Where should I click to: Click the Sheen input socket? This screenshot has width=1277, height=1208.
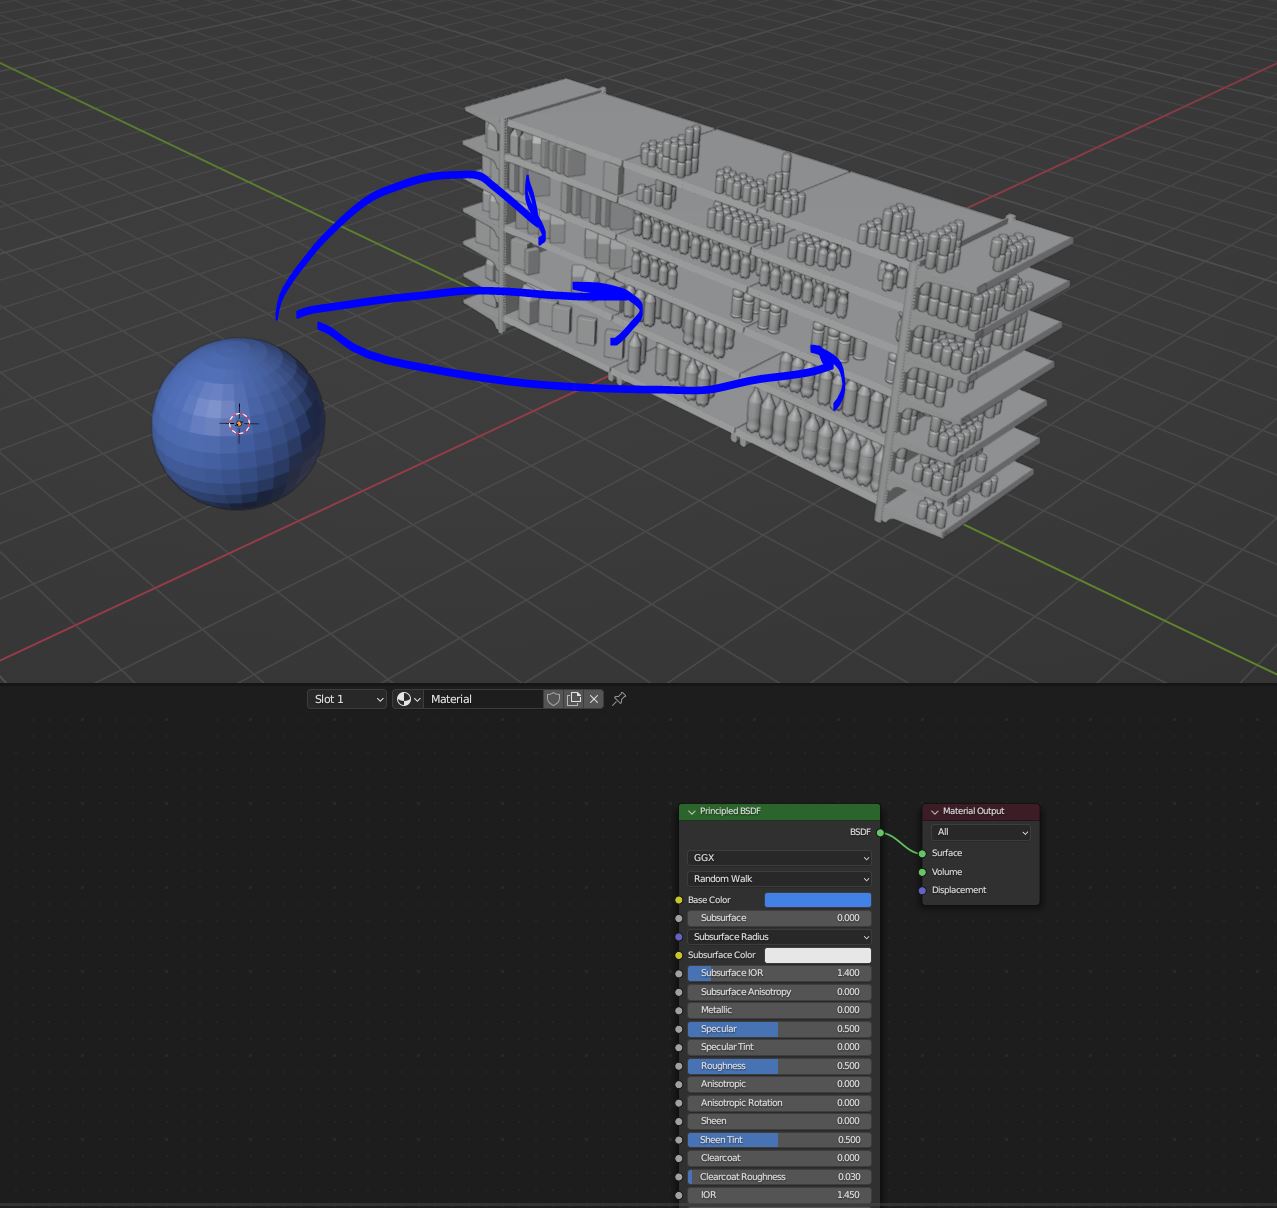tap(679, 1121)
